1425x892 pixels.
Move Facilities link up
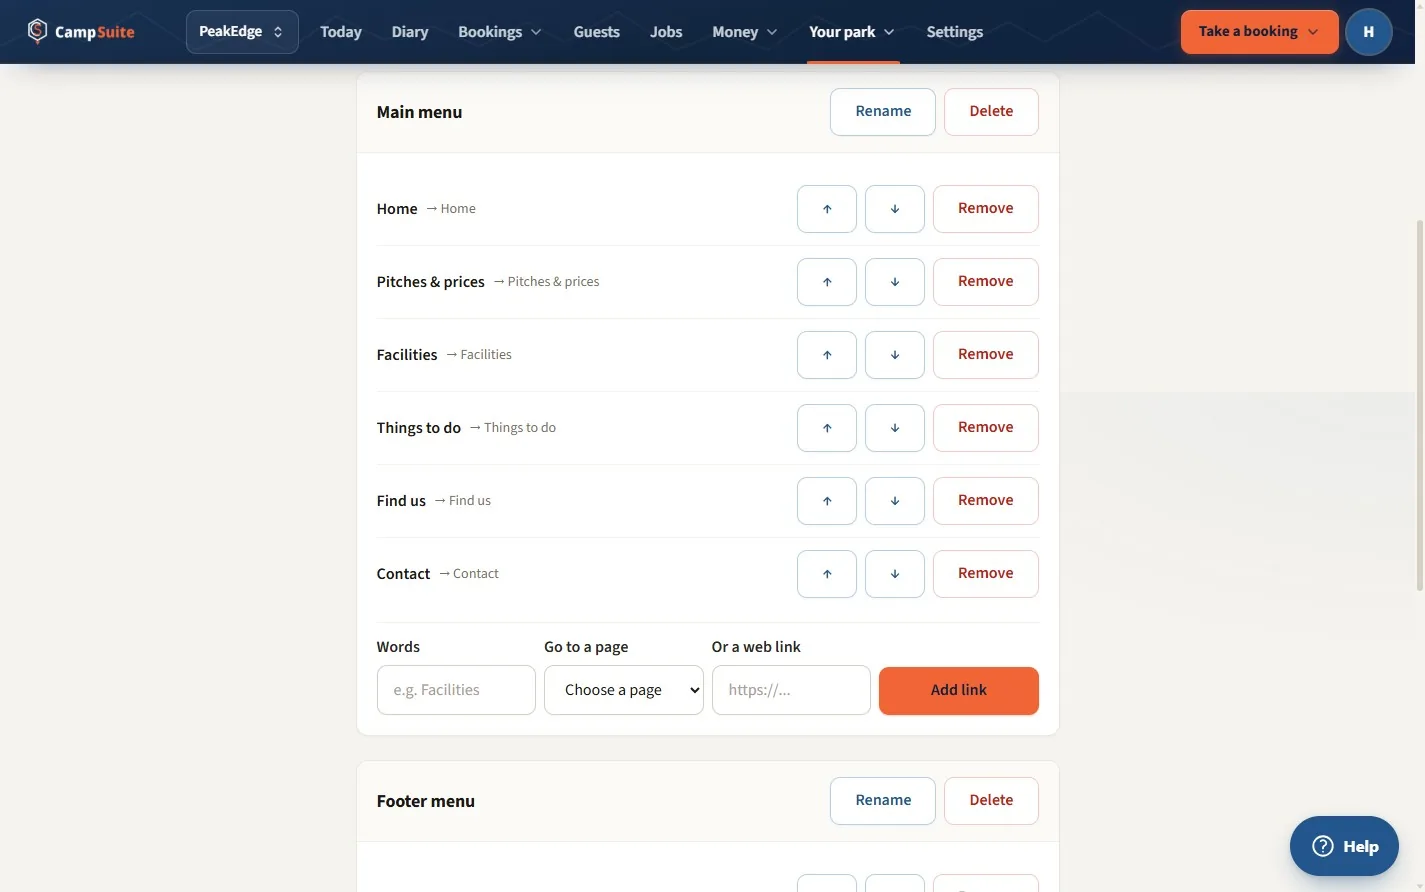pyautogui.click(x=827, y=355)
